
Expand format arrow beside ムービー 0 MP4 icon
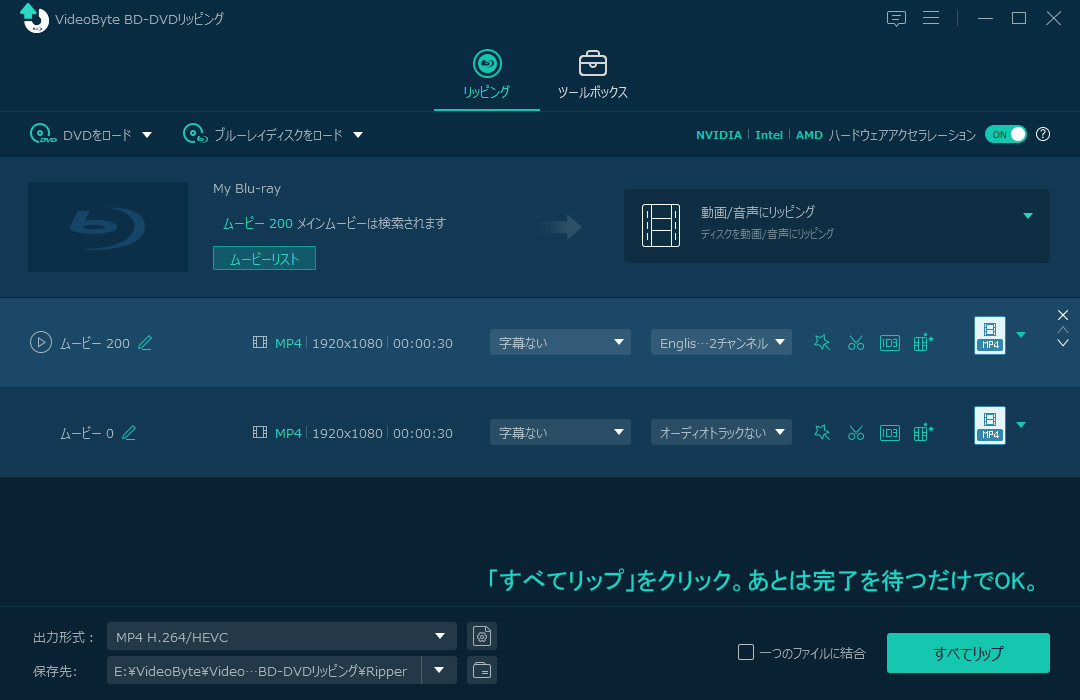pyautogui.click(x=1021, y=424)
